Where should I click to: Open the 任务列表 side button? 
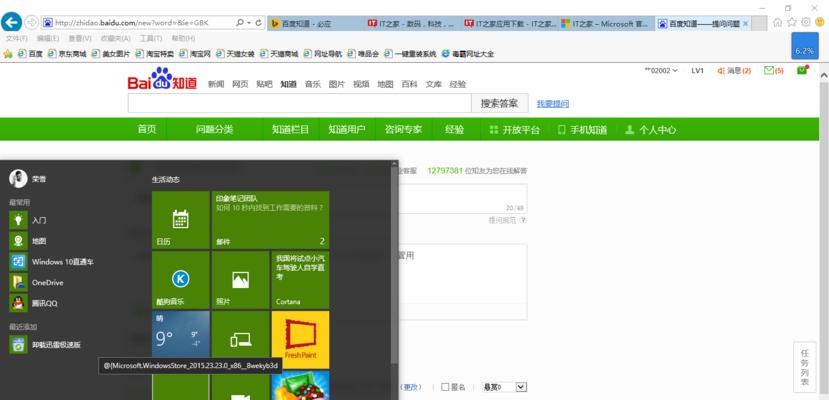[804, 368]
